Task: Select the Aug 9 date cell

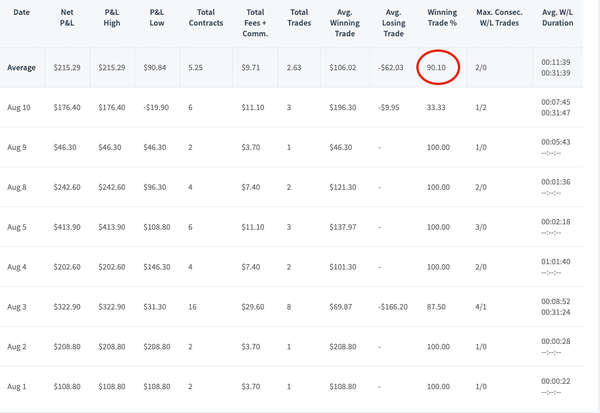Action: (x=17, y=147)
